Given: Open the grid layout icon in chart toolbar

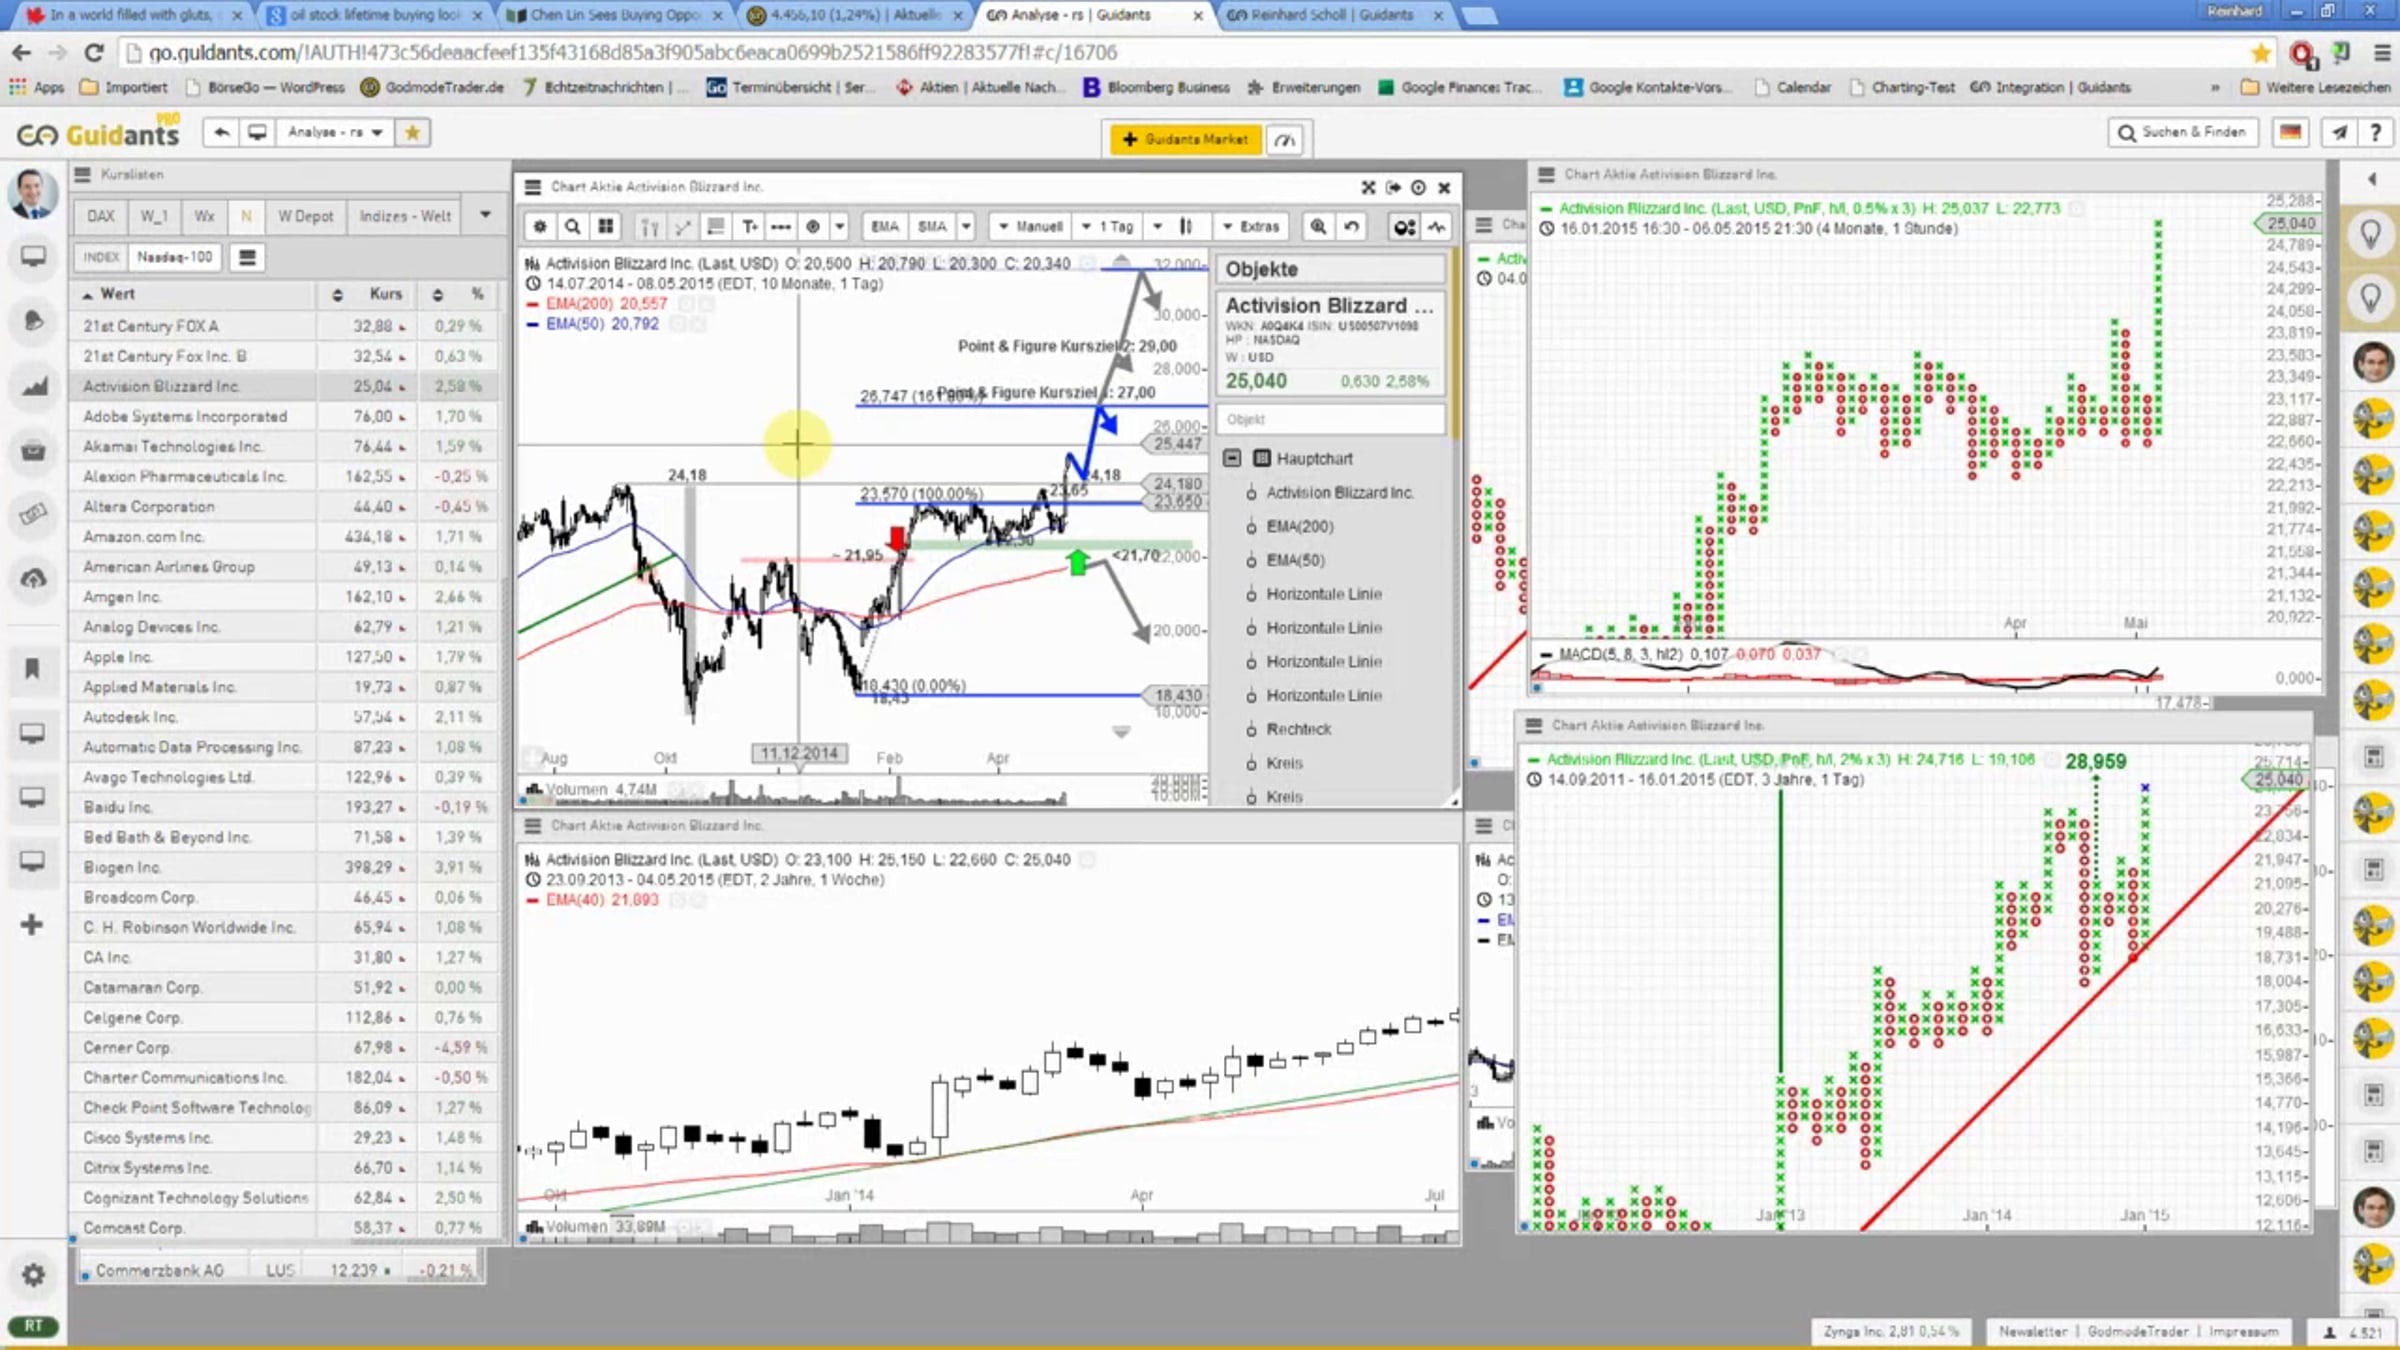Looking at the screenshot, I should click(606, 227).
